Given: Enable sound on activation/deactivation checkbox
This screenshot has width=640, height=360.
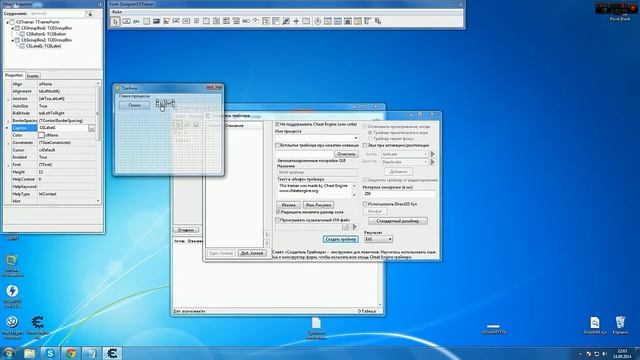Looking at the screenshot, I should pos(365,145).
